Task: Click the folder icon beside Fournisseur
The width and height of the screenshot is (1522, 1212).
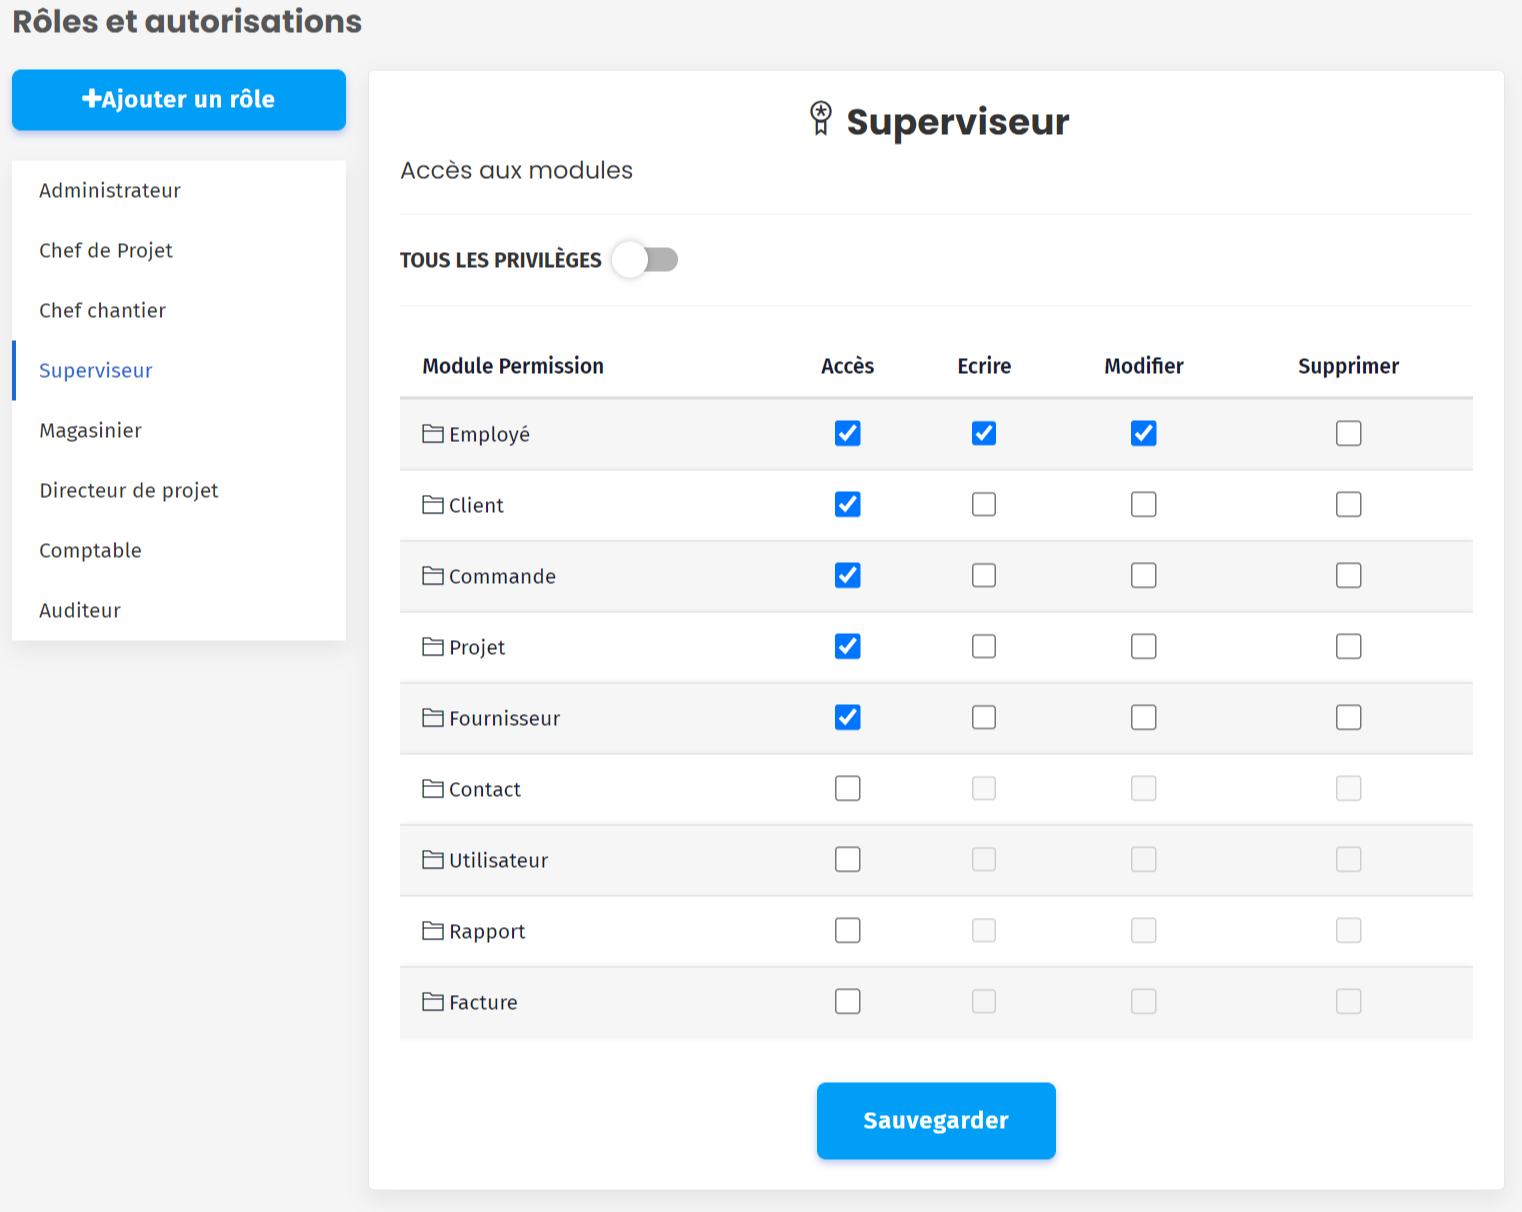Action: (432, 717)
